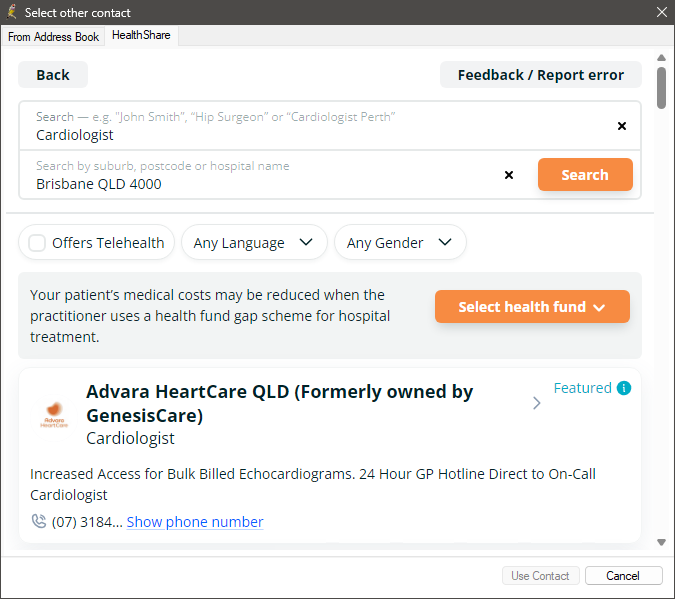Clear the Brisbane QLD 4000 location
Viewport: 675px width, 599px height.
tap(509, 175)
